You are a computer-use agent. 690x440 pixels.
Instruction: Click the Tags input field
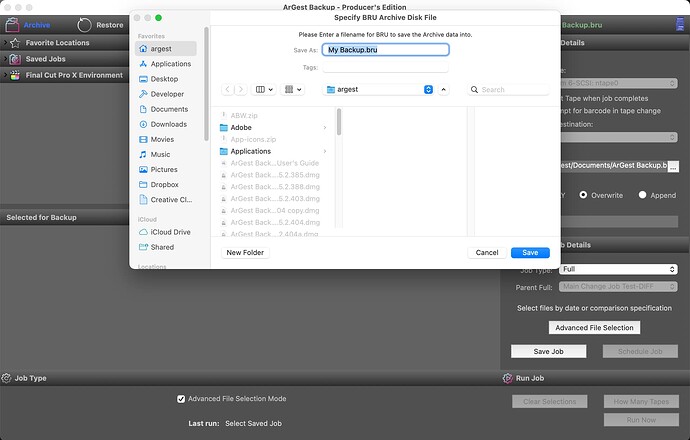click(385, 67)
